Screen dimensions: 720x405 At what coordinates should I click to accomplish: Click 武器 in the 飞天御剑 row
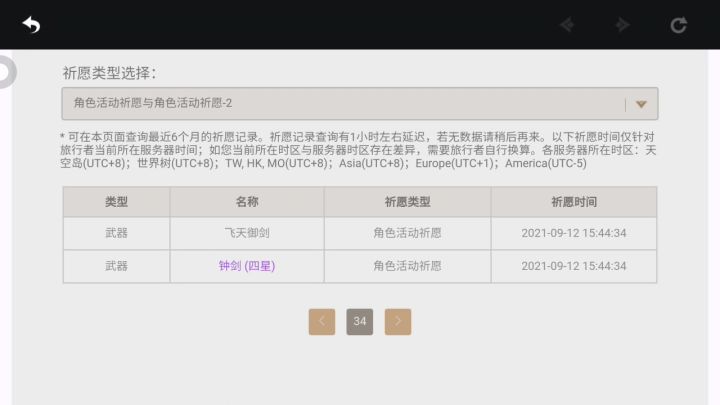click(116, 233)
